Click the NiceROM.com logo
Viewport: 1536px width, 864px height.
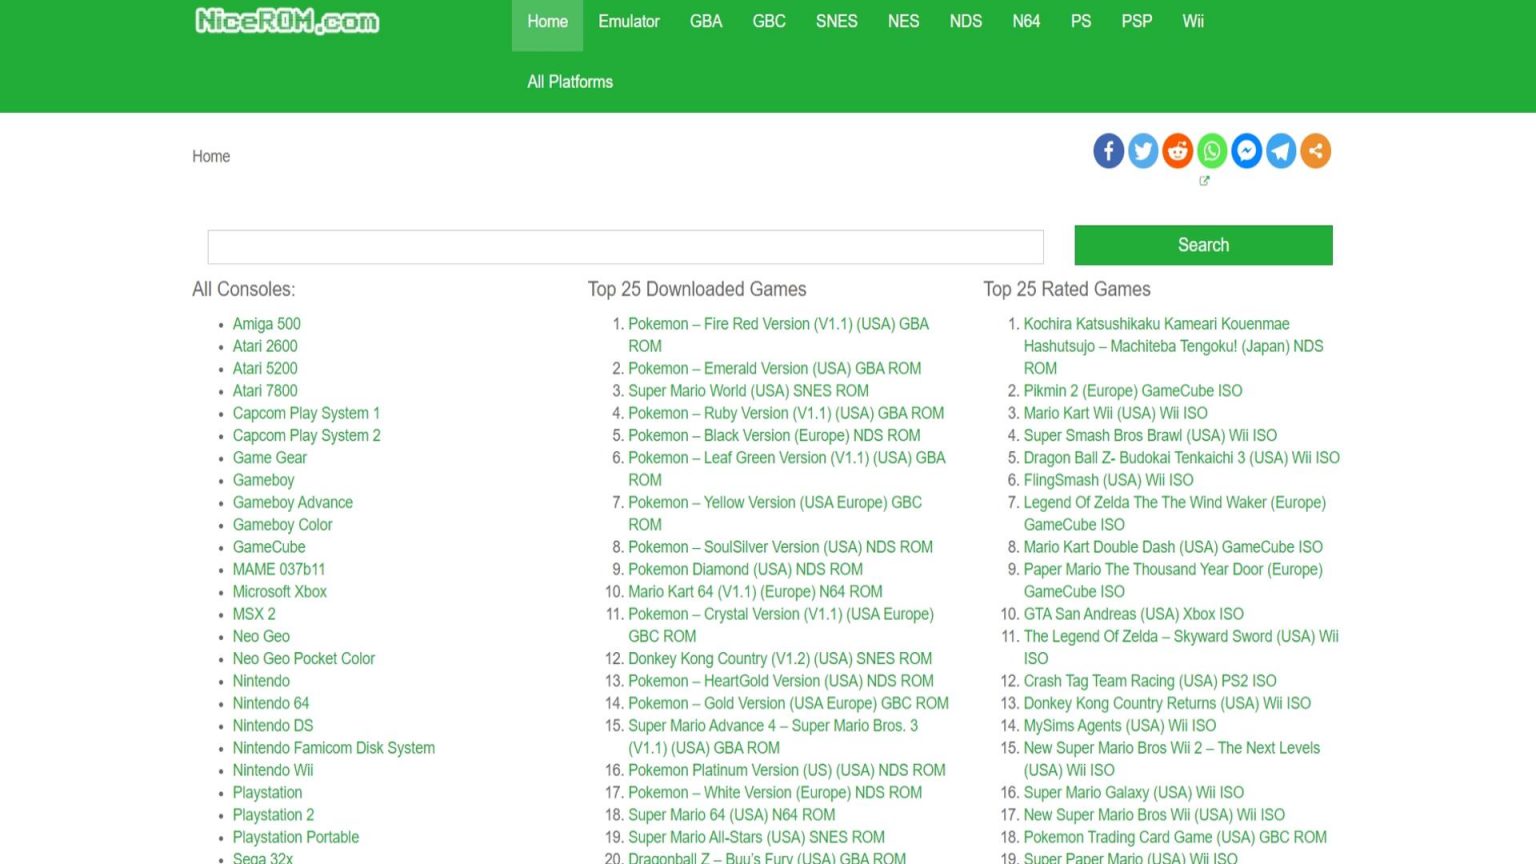287,21
